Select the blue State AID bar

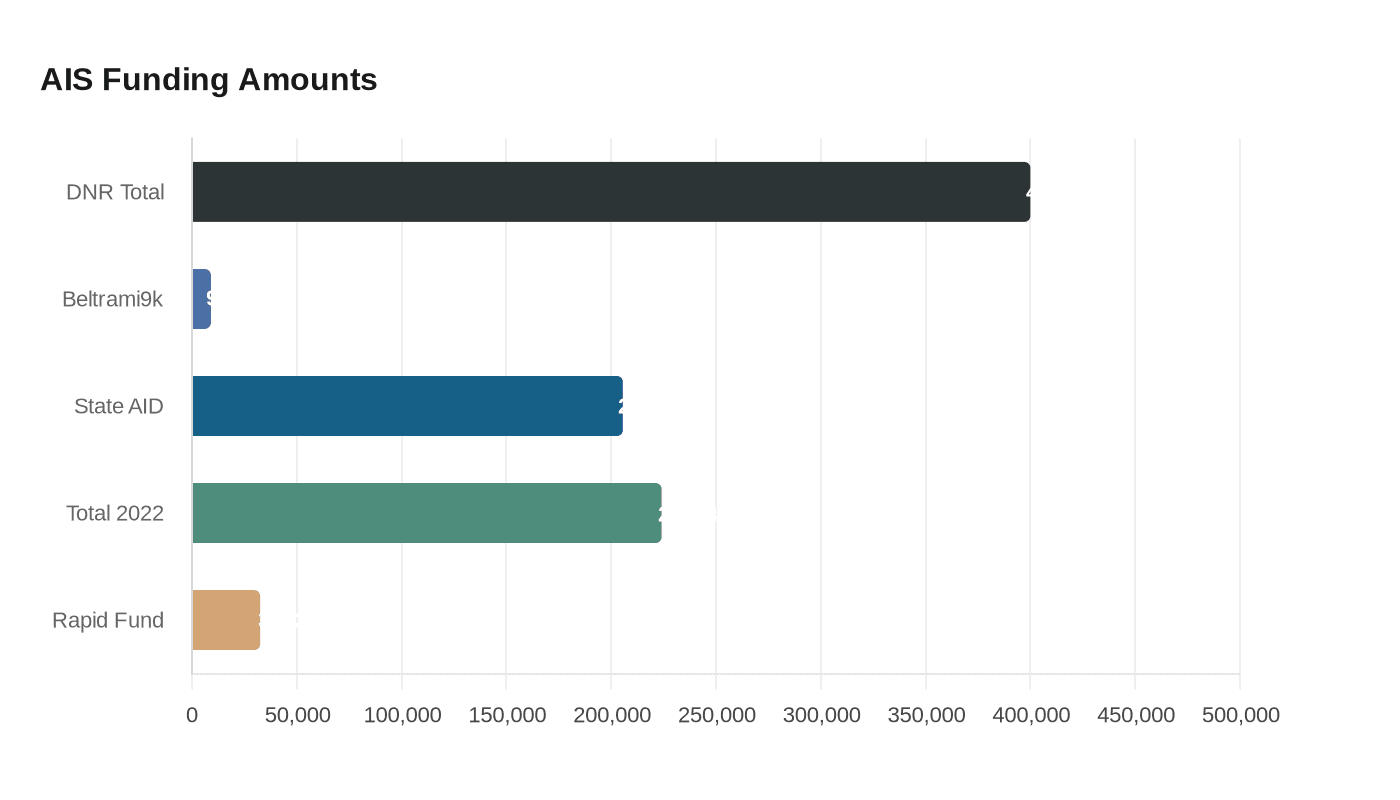click(x=407, y=406)
